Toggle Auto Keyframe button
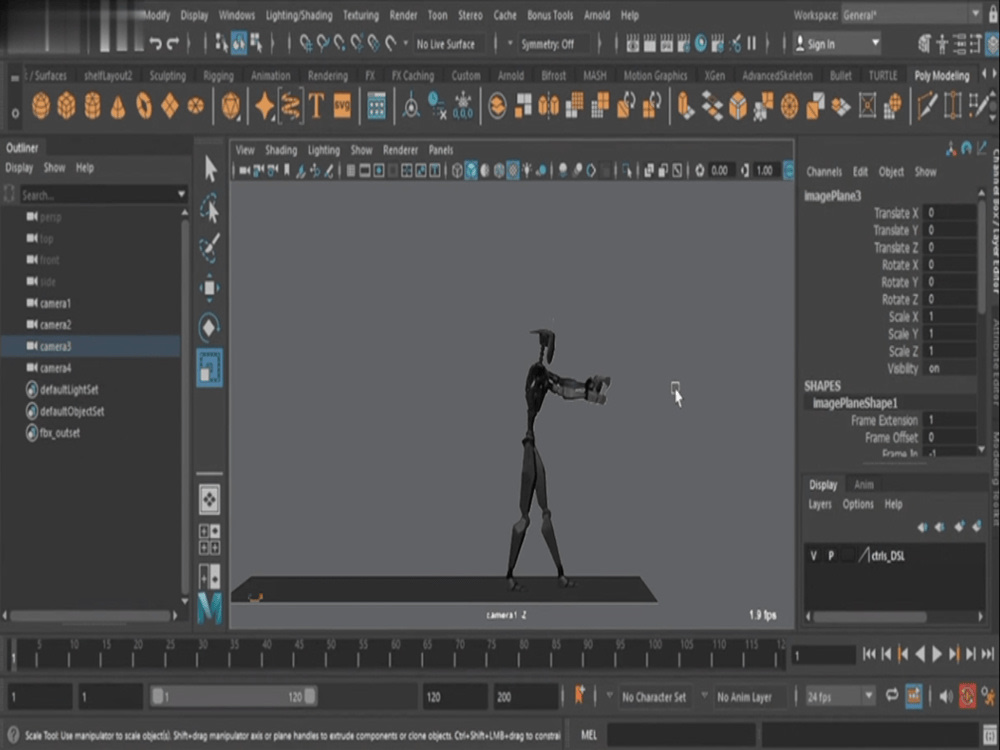 point(968,696)
